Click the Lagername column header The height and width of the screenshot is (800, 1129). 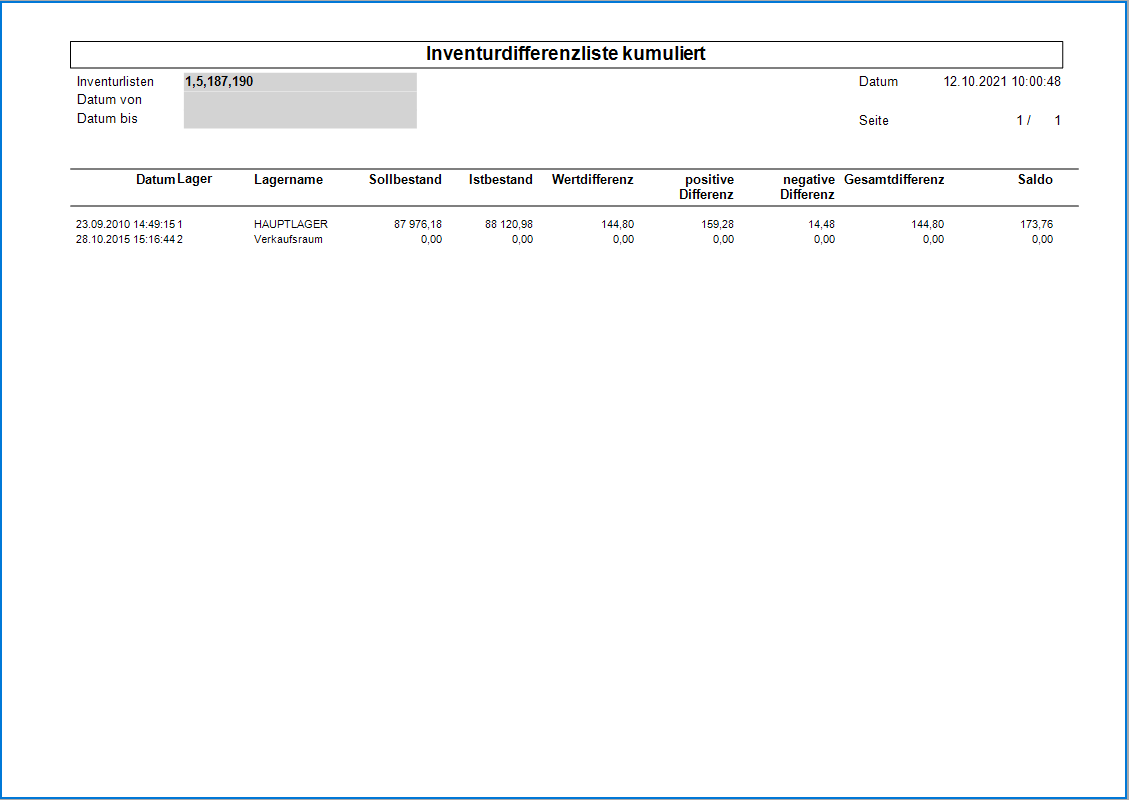[x=288, y=180]
